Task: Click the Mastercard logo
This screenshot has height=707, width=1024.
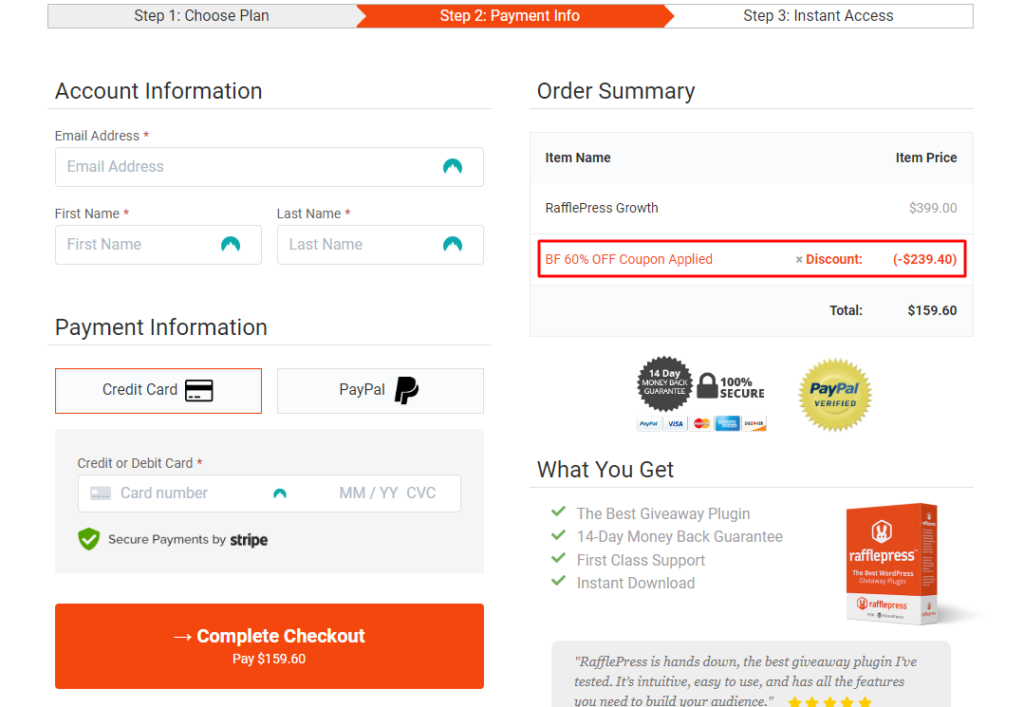Action: click(x=701, y=424)
